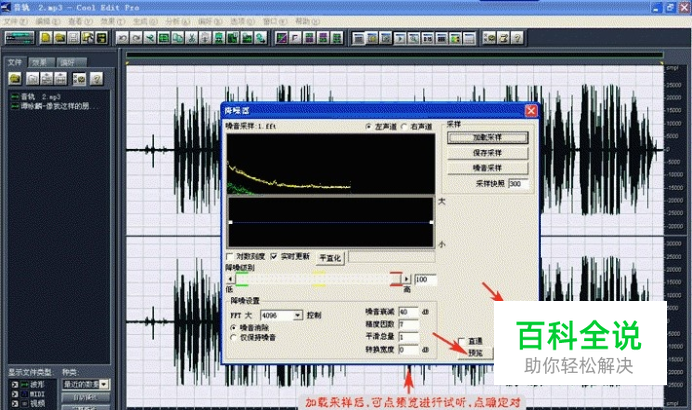692x410 pixels.
Task: Toggle the 对数刻度 log scale checkbox
Action: (x=229, y=256)
